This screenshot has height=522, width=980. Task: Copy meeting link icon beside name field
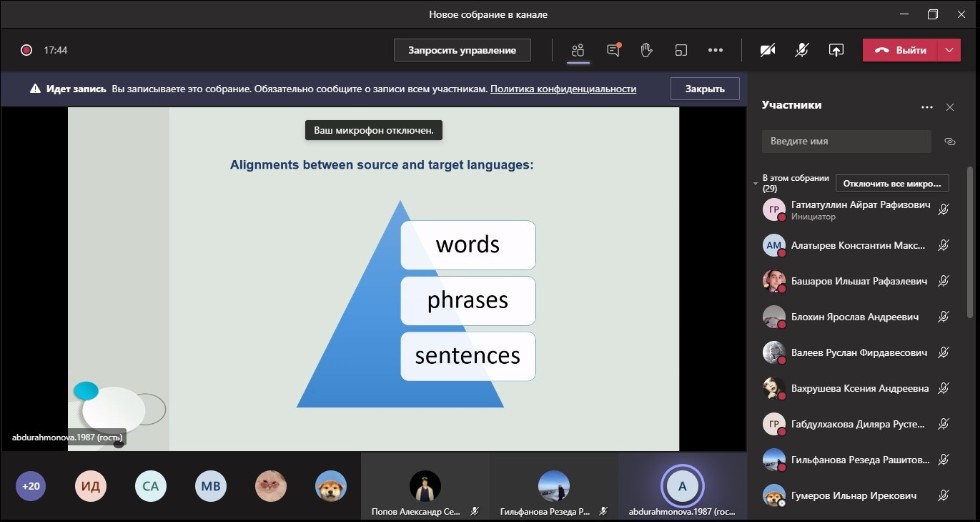point(950,142)
